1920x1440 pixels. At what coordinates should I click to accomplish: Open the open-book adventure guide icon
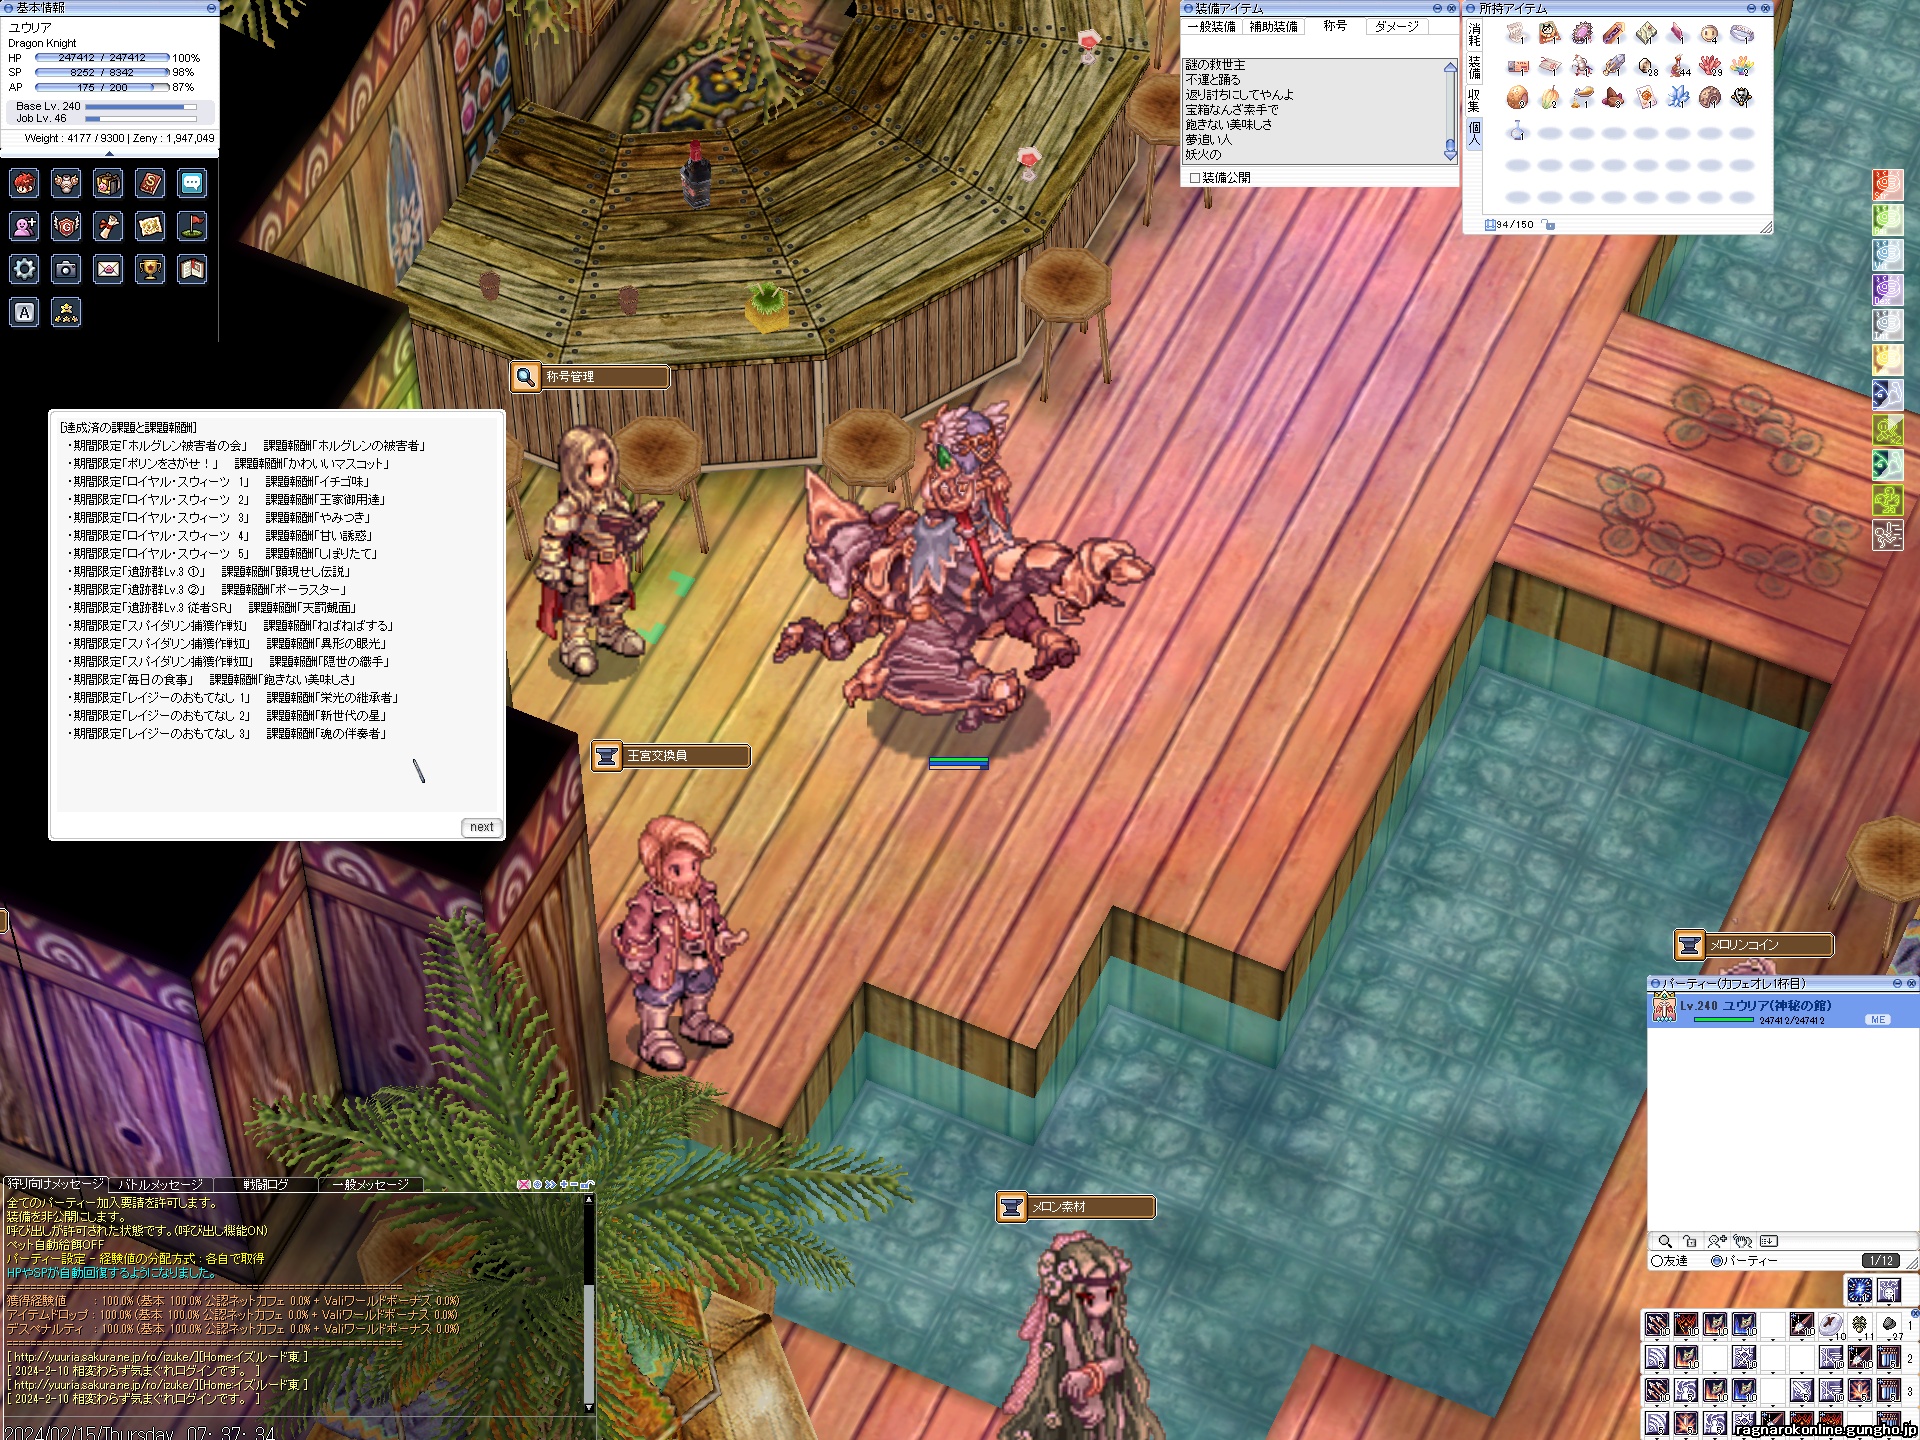click(x=192, y=269)
